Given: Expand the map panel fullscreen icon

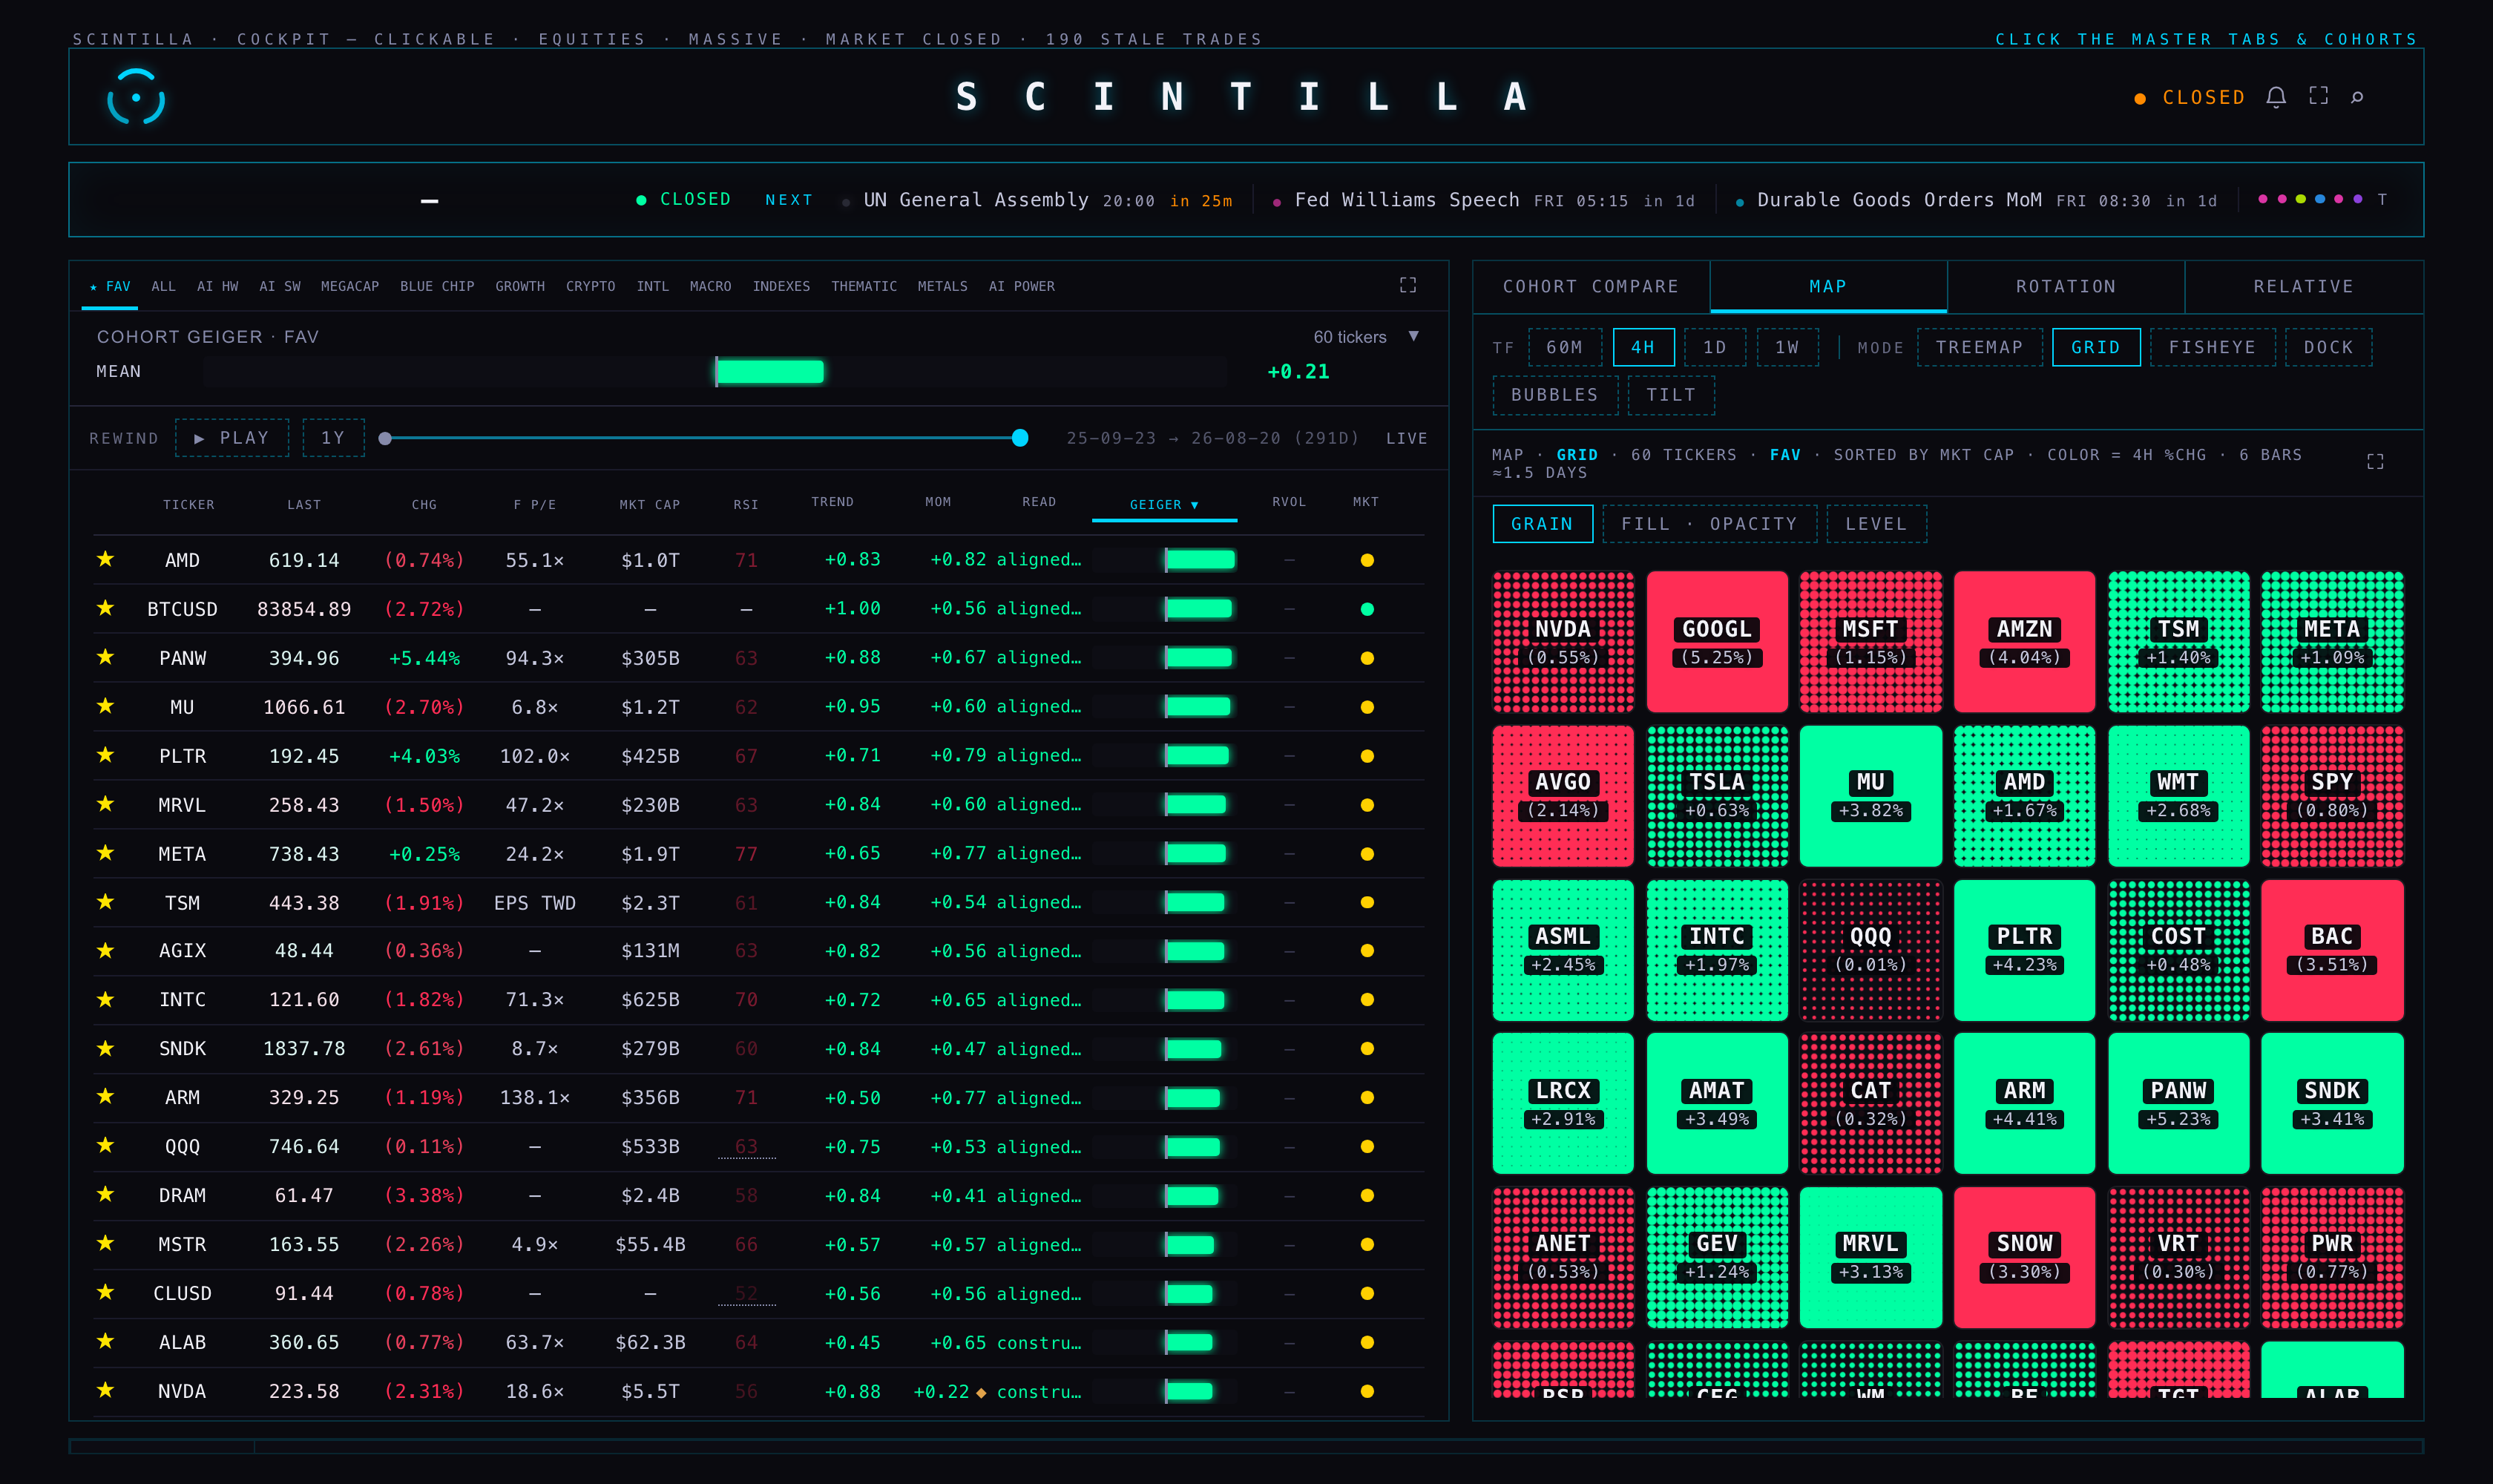Looking at the screenshot, I should (2375, 461).
